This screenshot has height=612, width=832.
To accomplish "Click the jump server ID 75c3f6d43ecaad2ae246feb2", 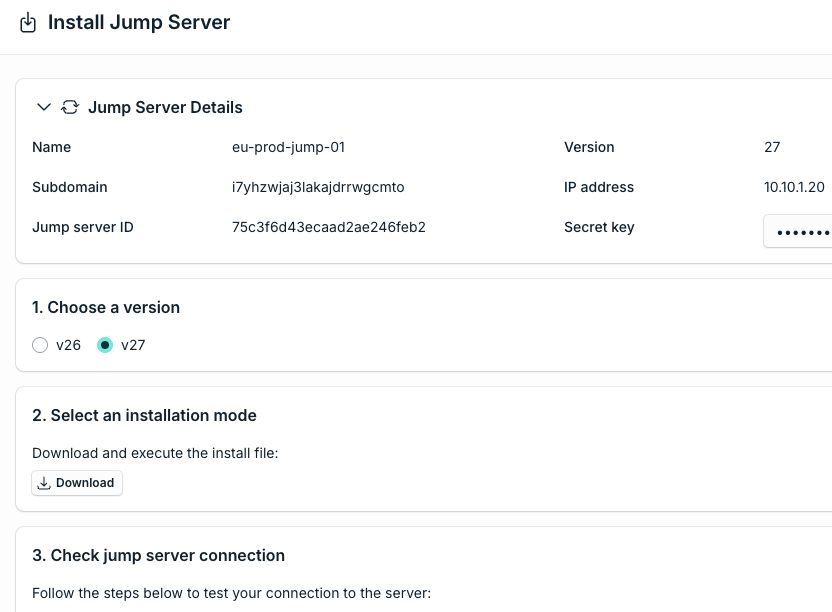I will 328,227.
